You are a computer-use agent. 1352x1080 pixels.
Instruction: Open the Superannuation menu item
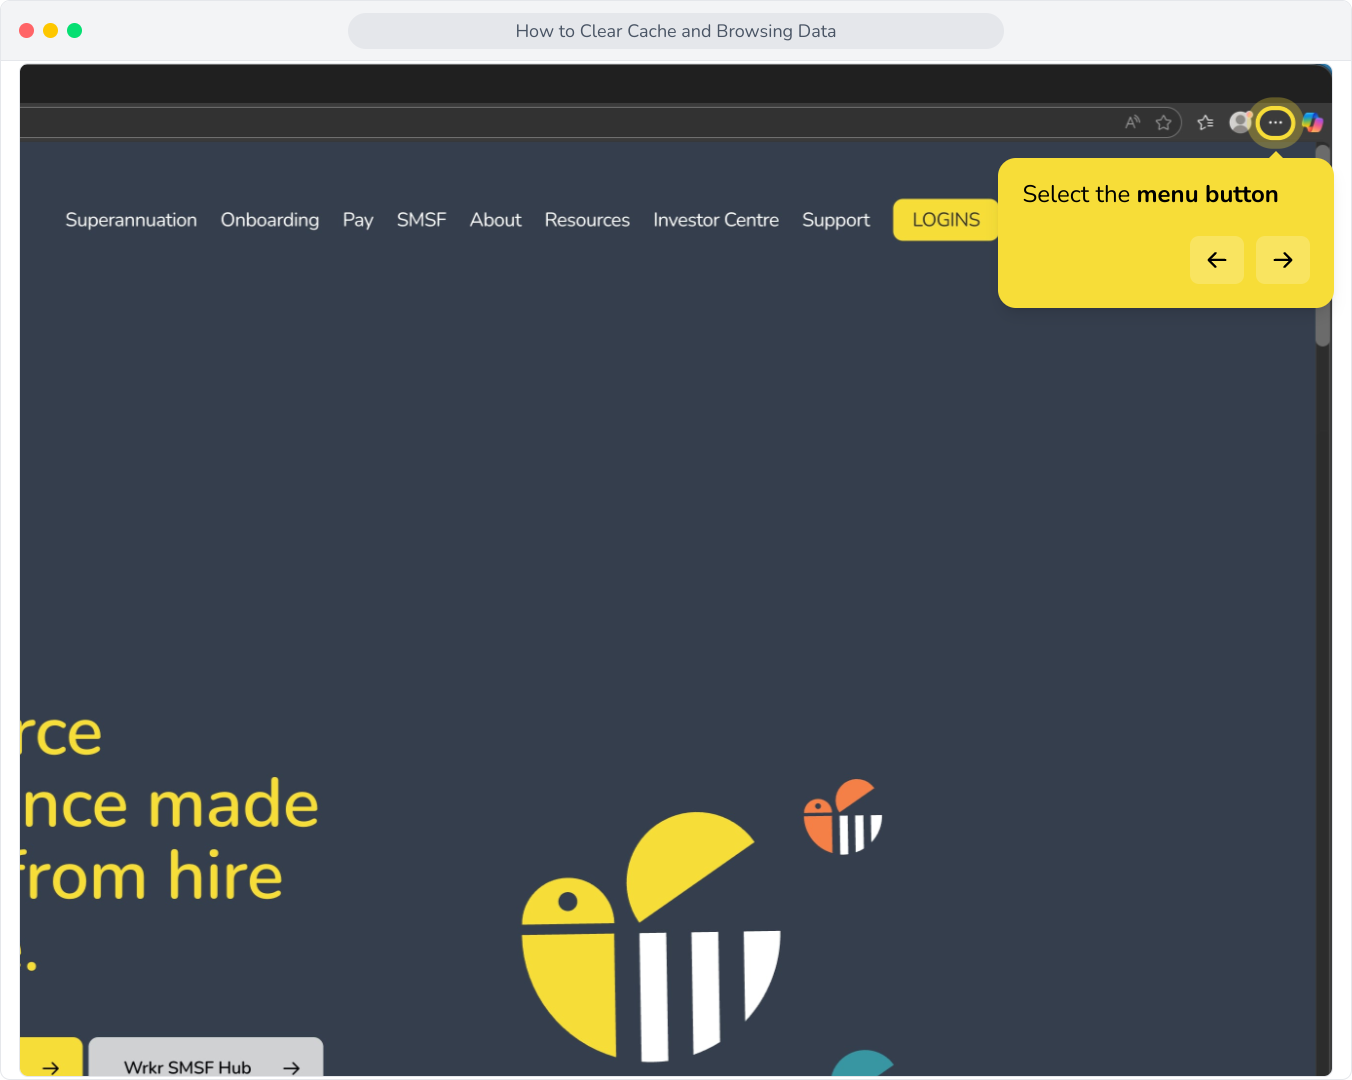click(x=131, y=220)
